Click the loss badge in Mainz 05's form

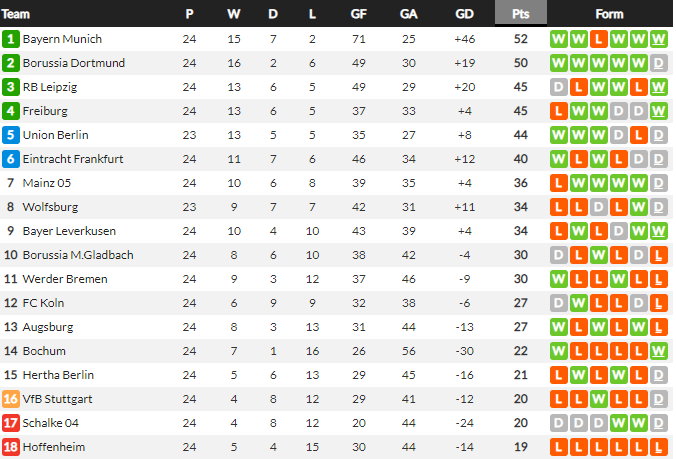tap(558, 183)
